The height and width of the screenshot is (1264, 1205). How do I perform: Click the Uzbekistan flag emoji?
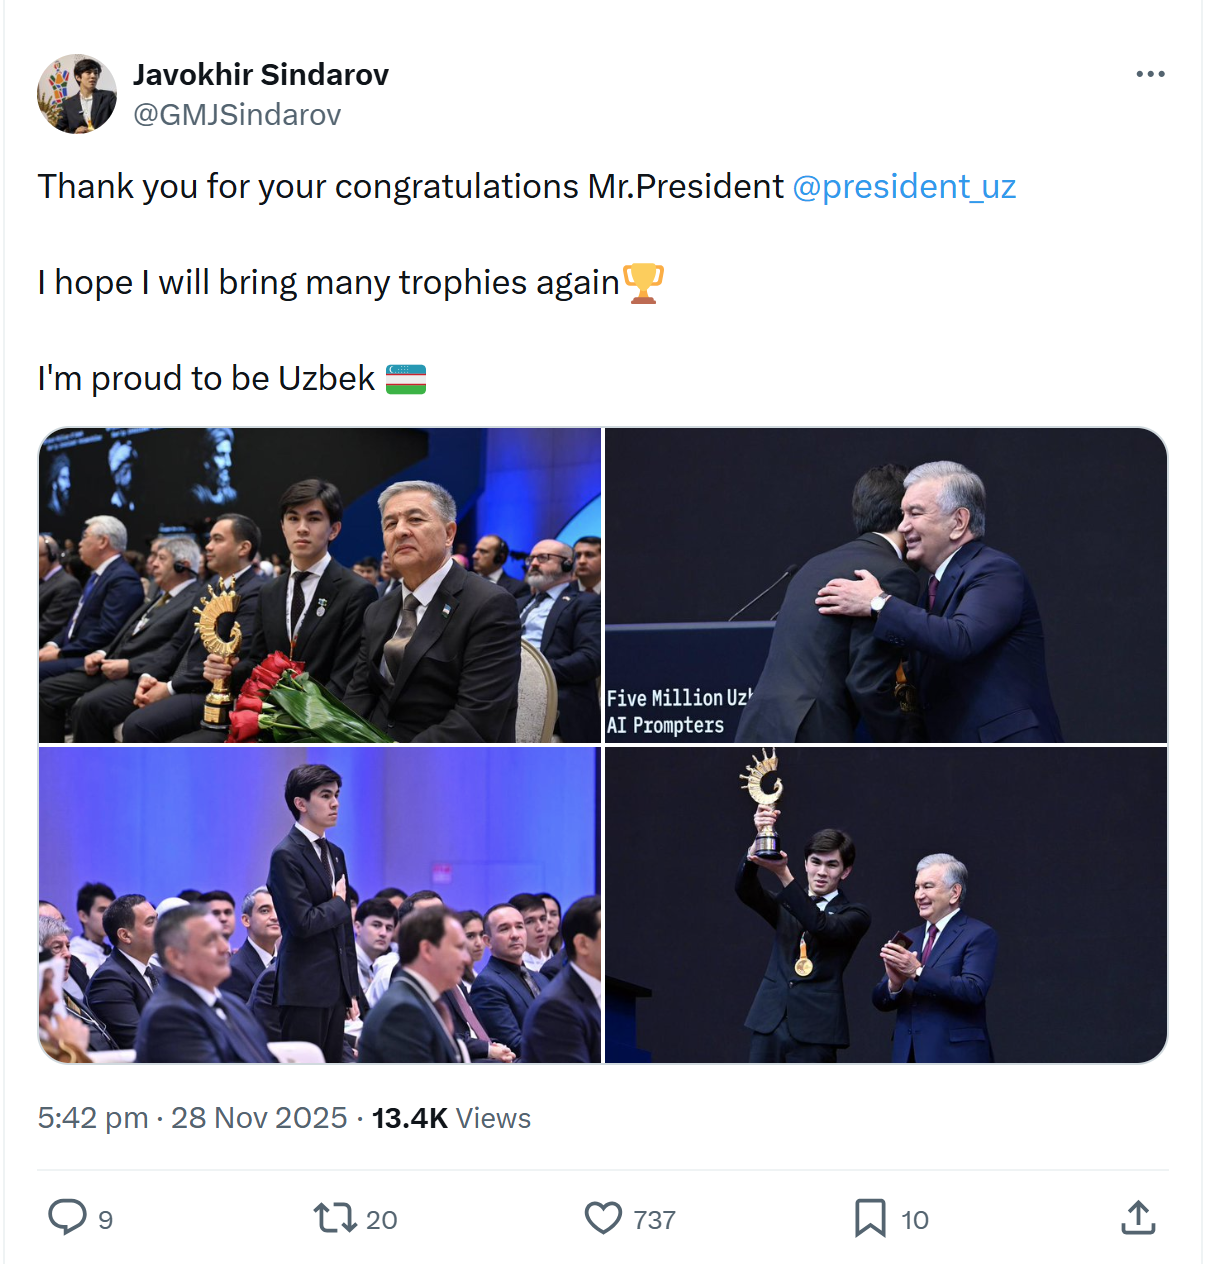[x=406, y=379]
